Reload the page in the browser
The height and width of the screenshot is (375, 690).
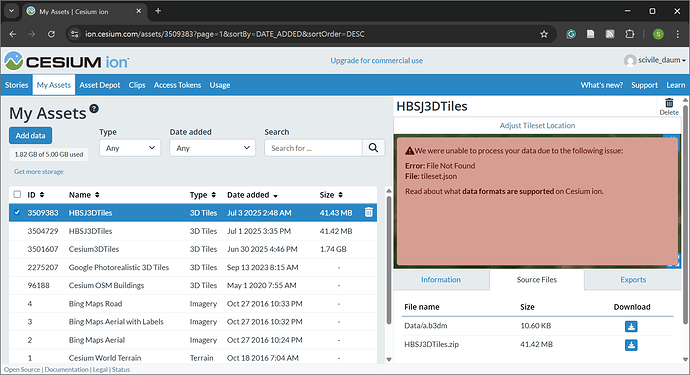(51, 34)
